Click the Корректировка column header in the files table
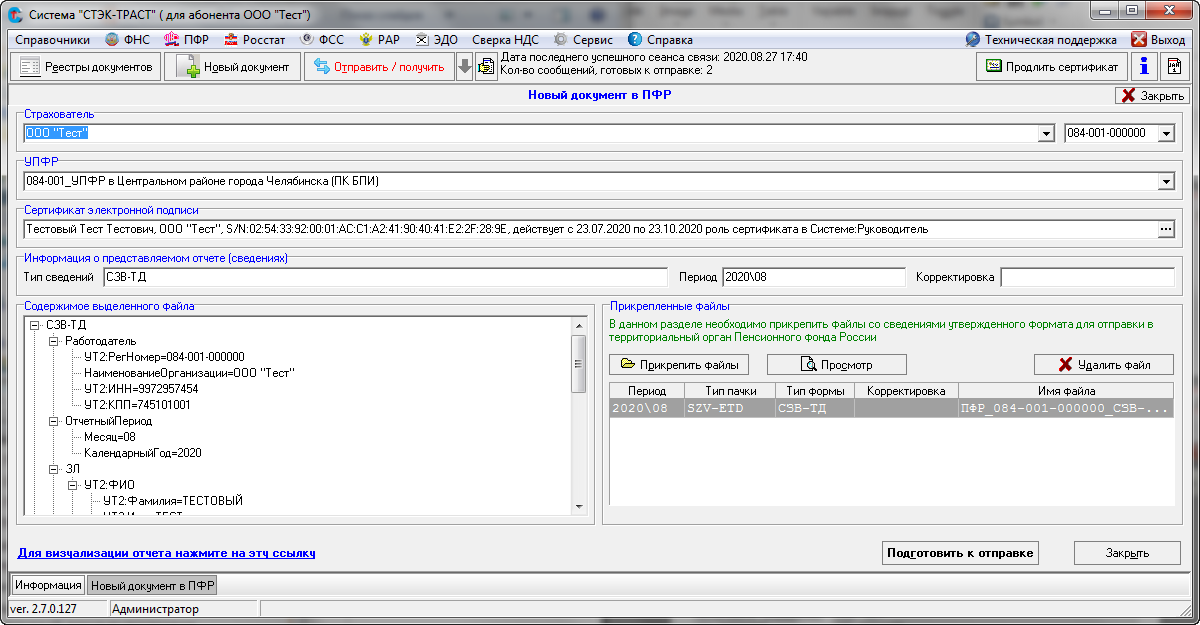This screenshot has height=625, width=1200. (906, 391)
